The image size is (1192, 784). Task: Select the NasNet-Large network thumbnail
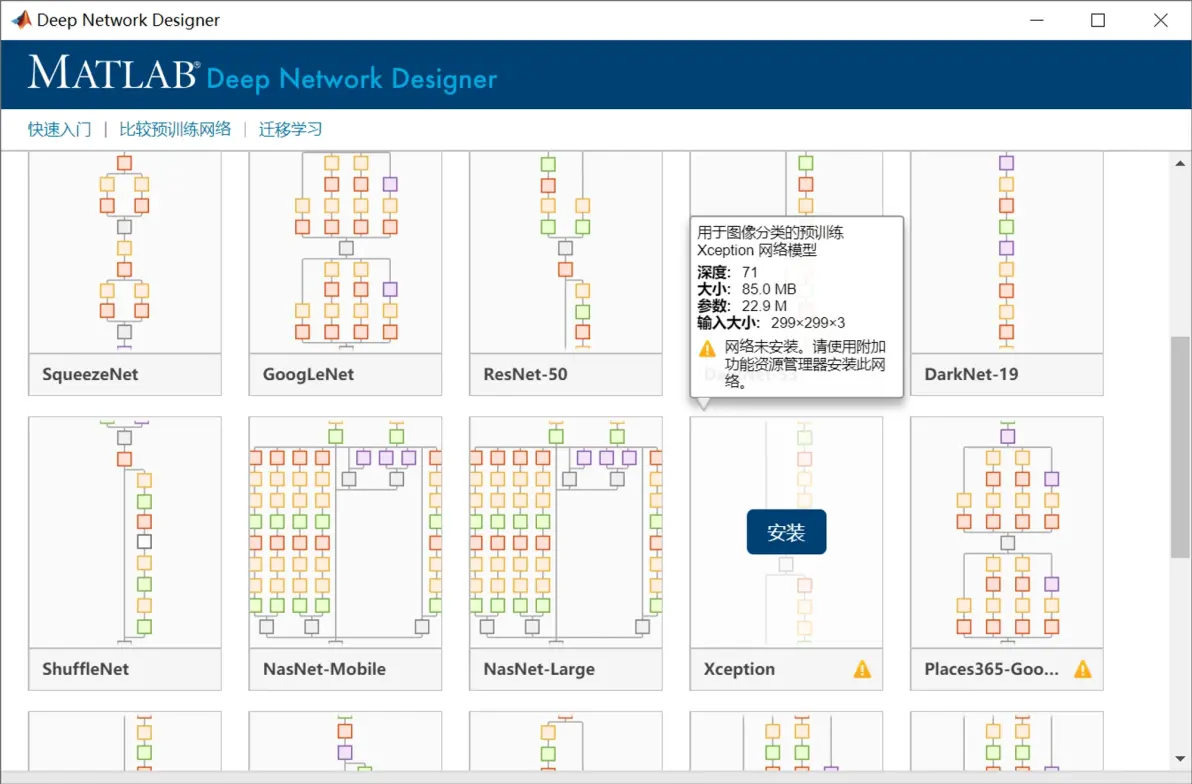566,532
